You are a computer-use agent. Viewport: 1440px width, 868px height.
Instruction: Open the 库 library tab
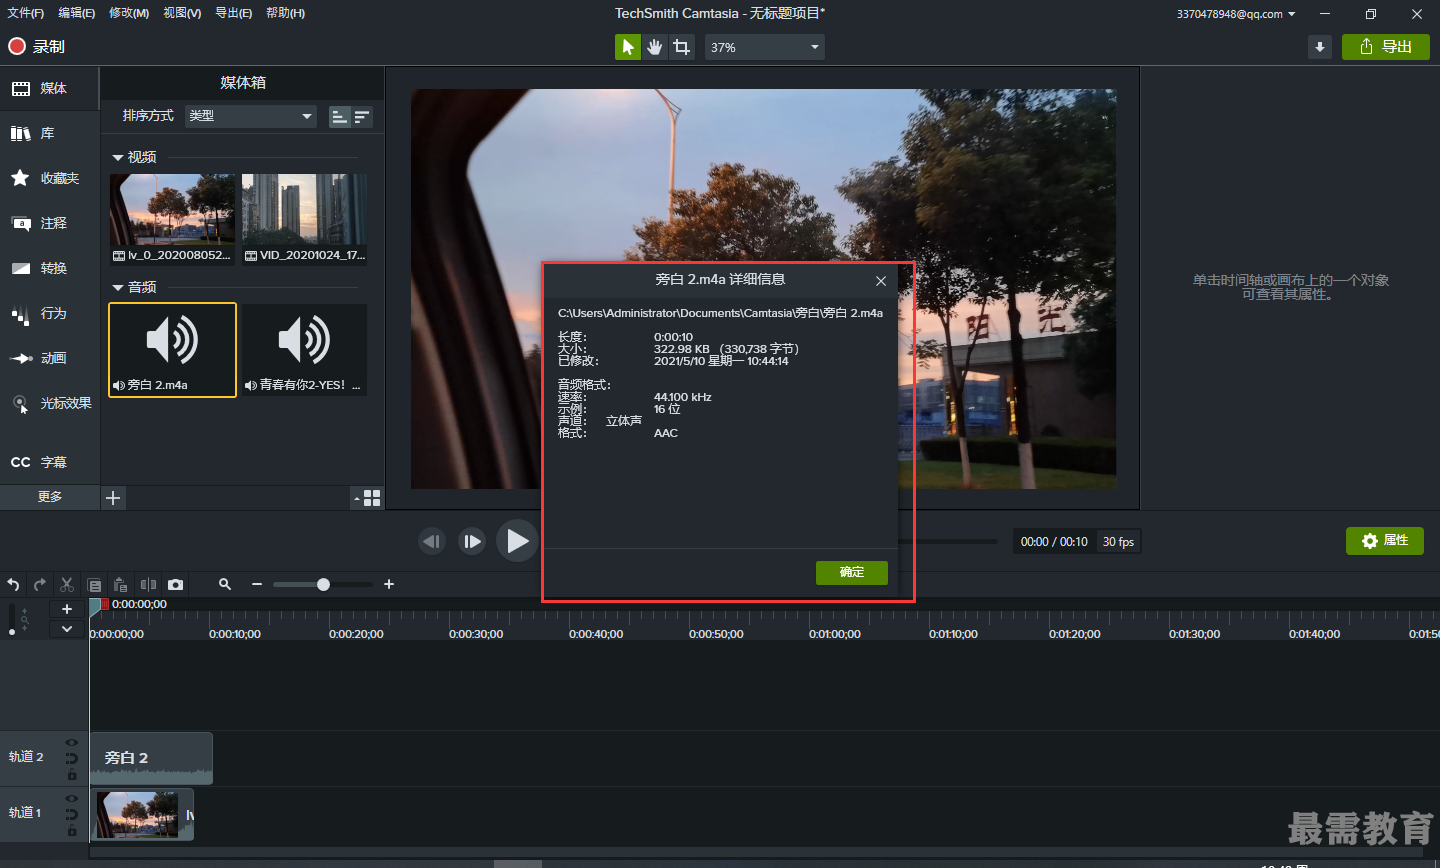[x=50, y=133]
